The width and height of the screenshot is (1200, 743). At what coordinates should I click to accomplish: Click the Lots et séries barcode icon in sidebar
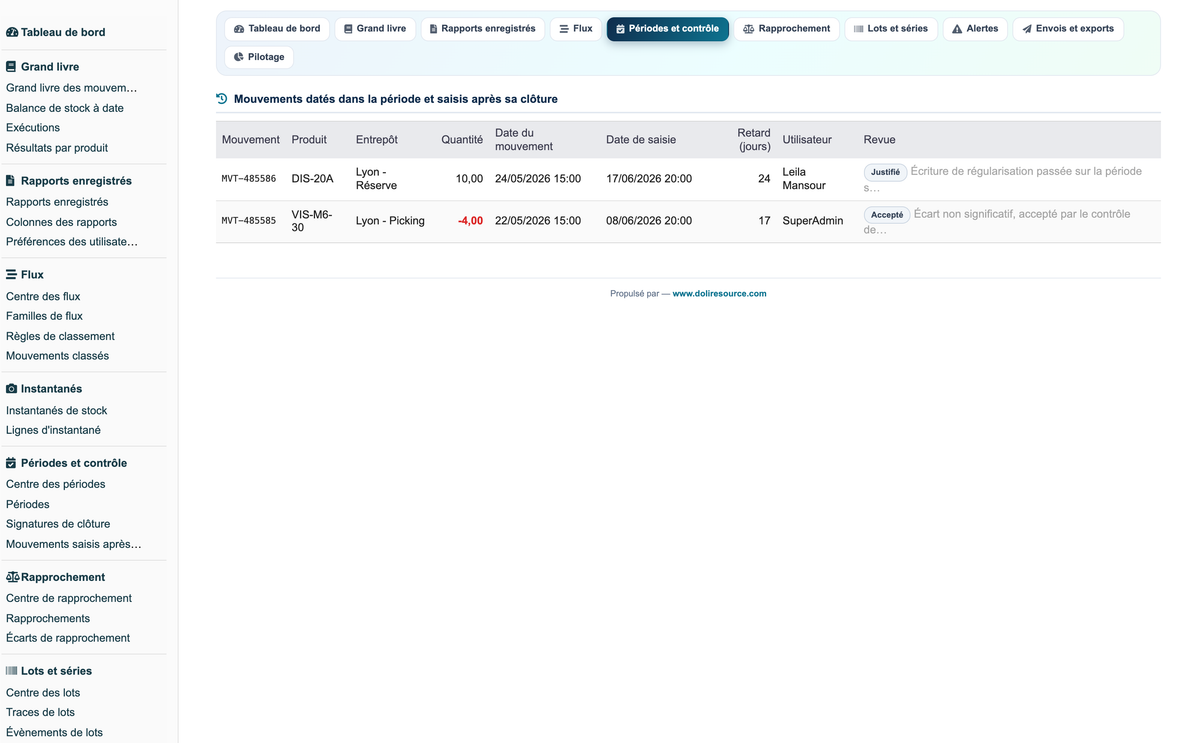12,671
